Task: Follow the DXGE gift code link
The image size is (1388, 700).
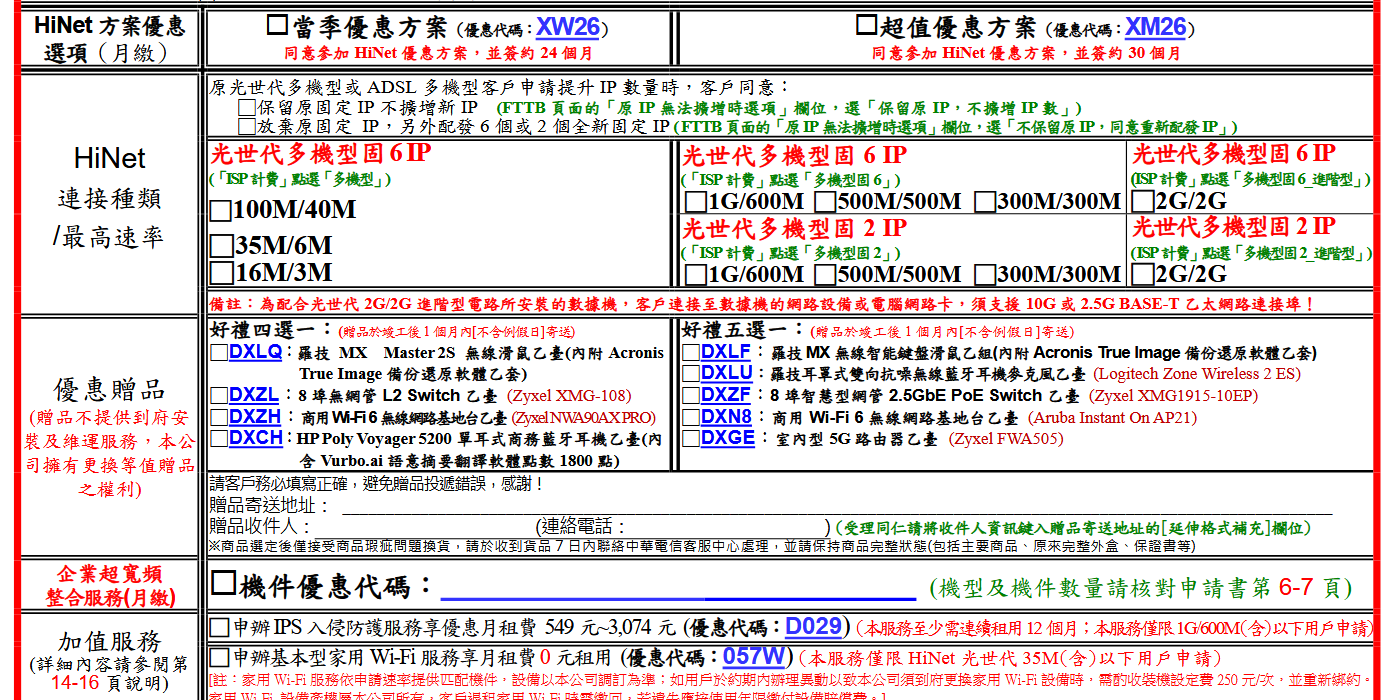Action: 728,438
